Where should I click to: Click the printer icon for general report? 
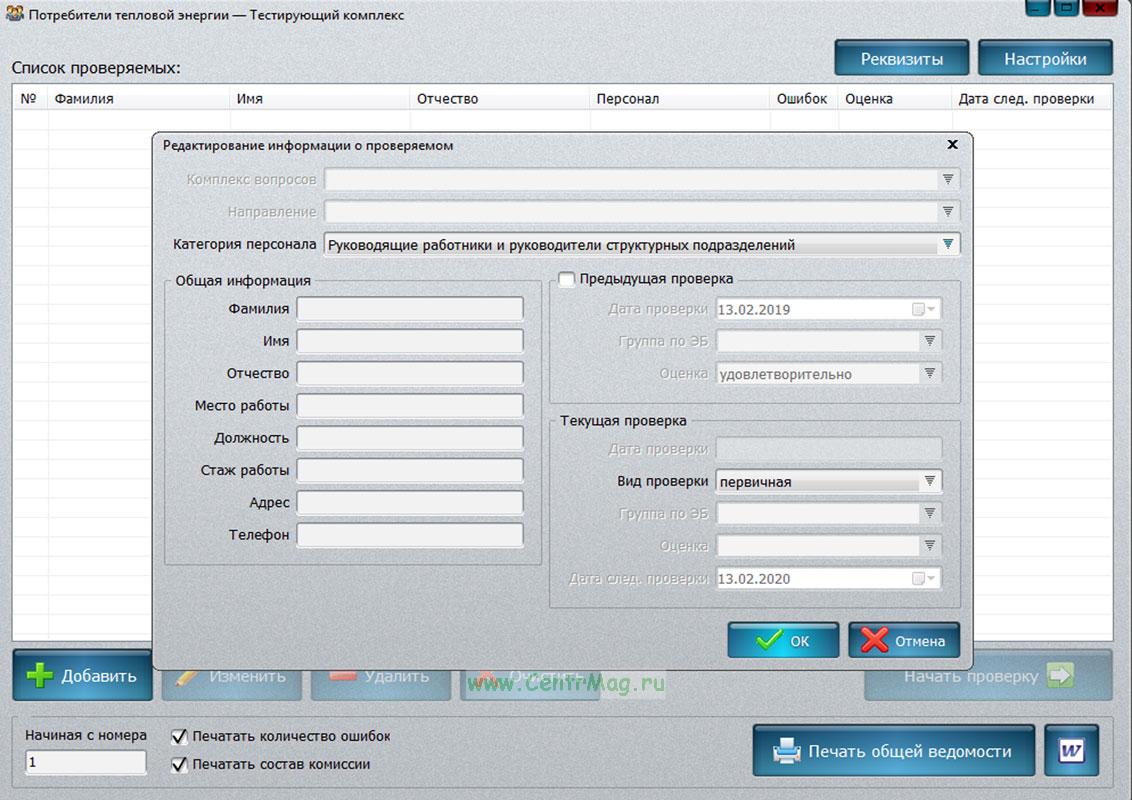(787, 751)
